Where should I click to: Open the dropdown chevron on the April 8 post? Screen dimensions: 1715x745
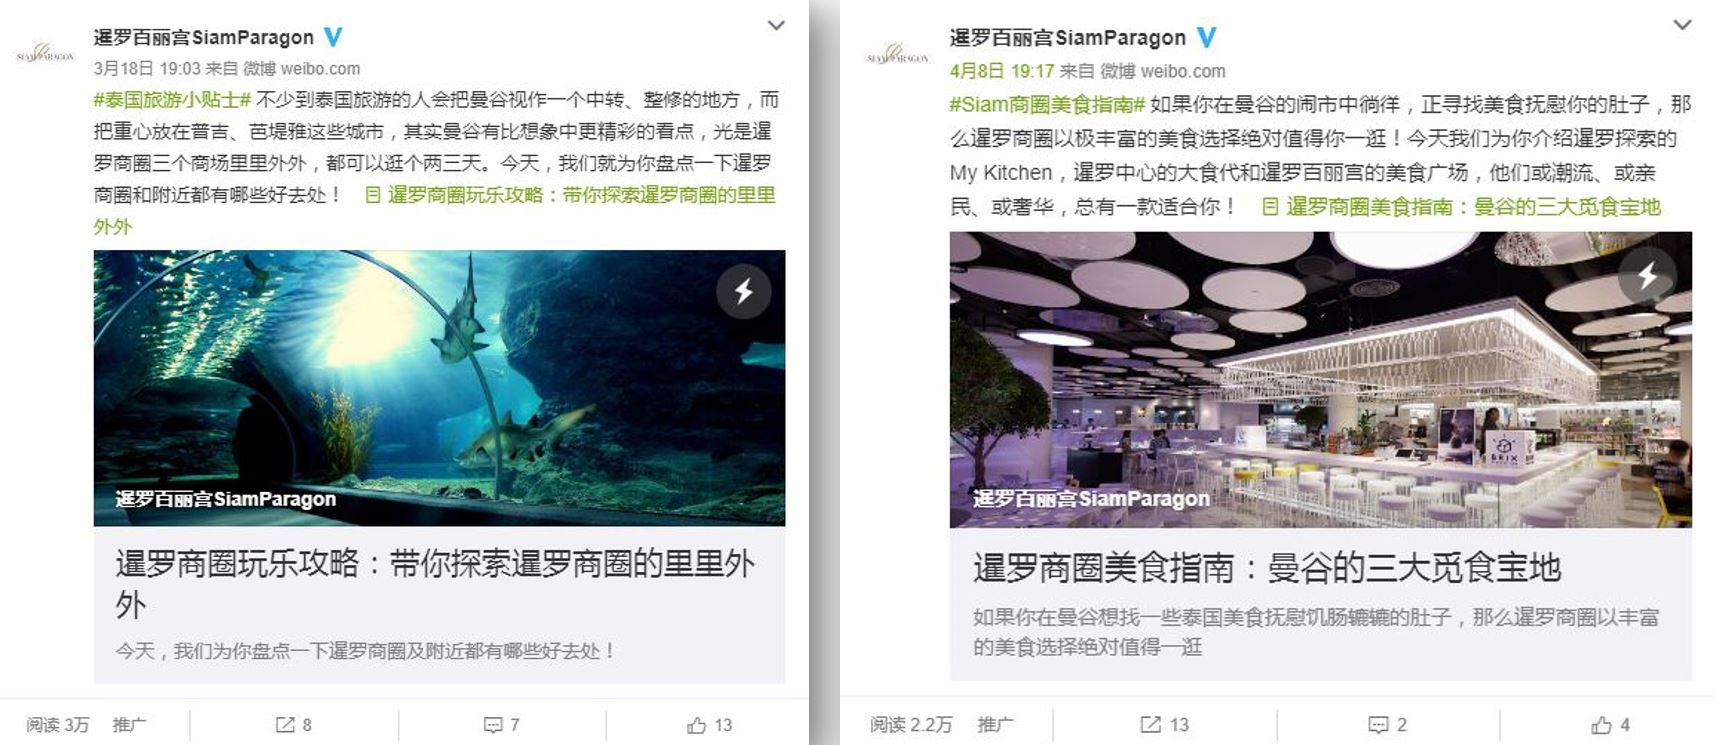tap(1683, 25)
